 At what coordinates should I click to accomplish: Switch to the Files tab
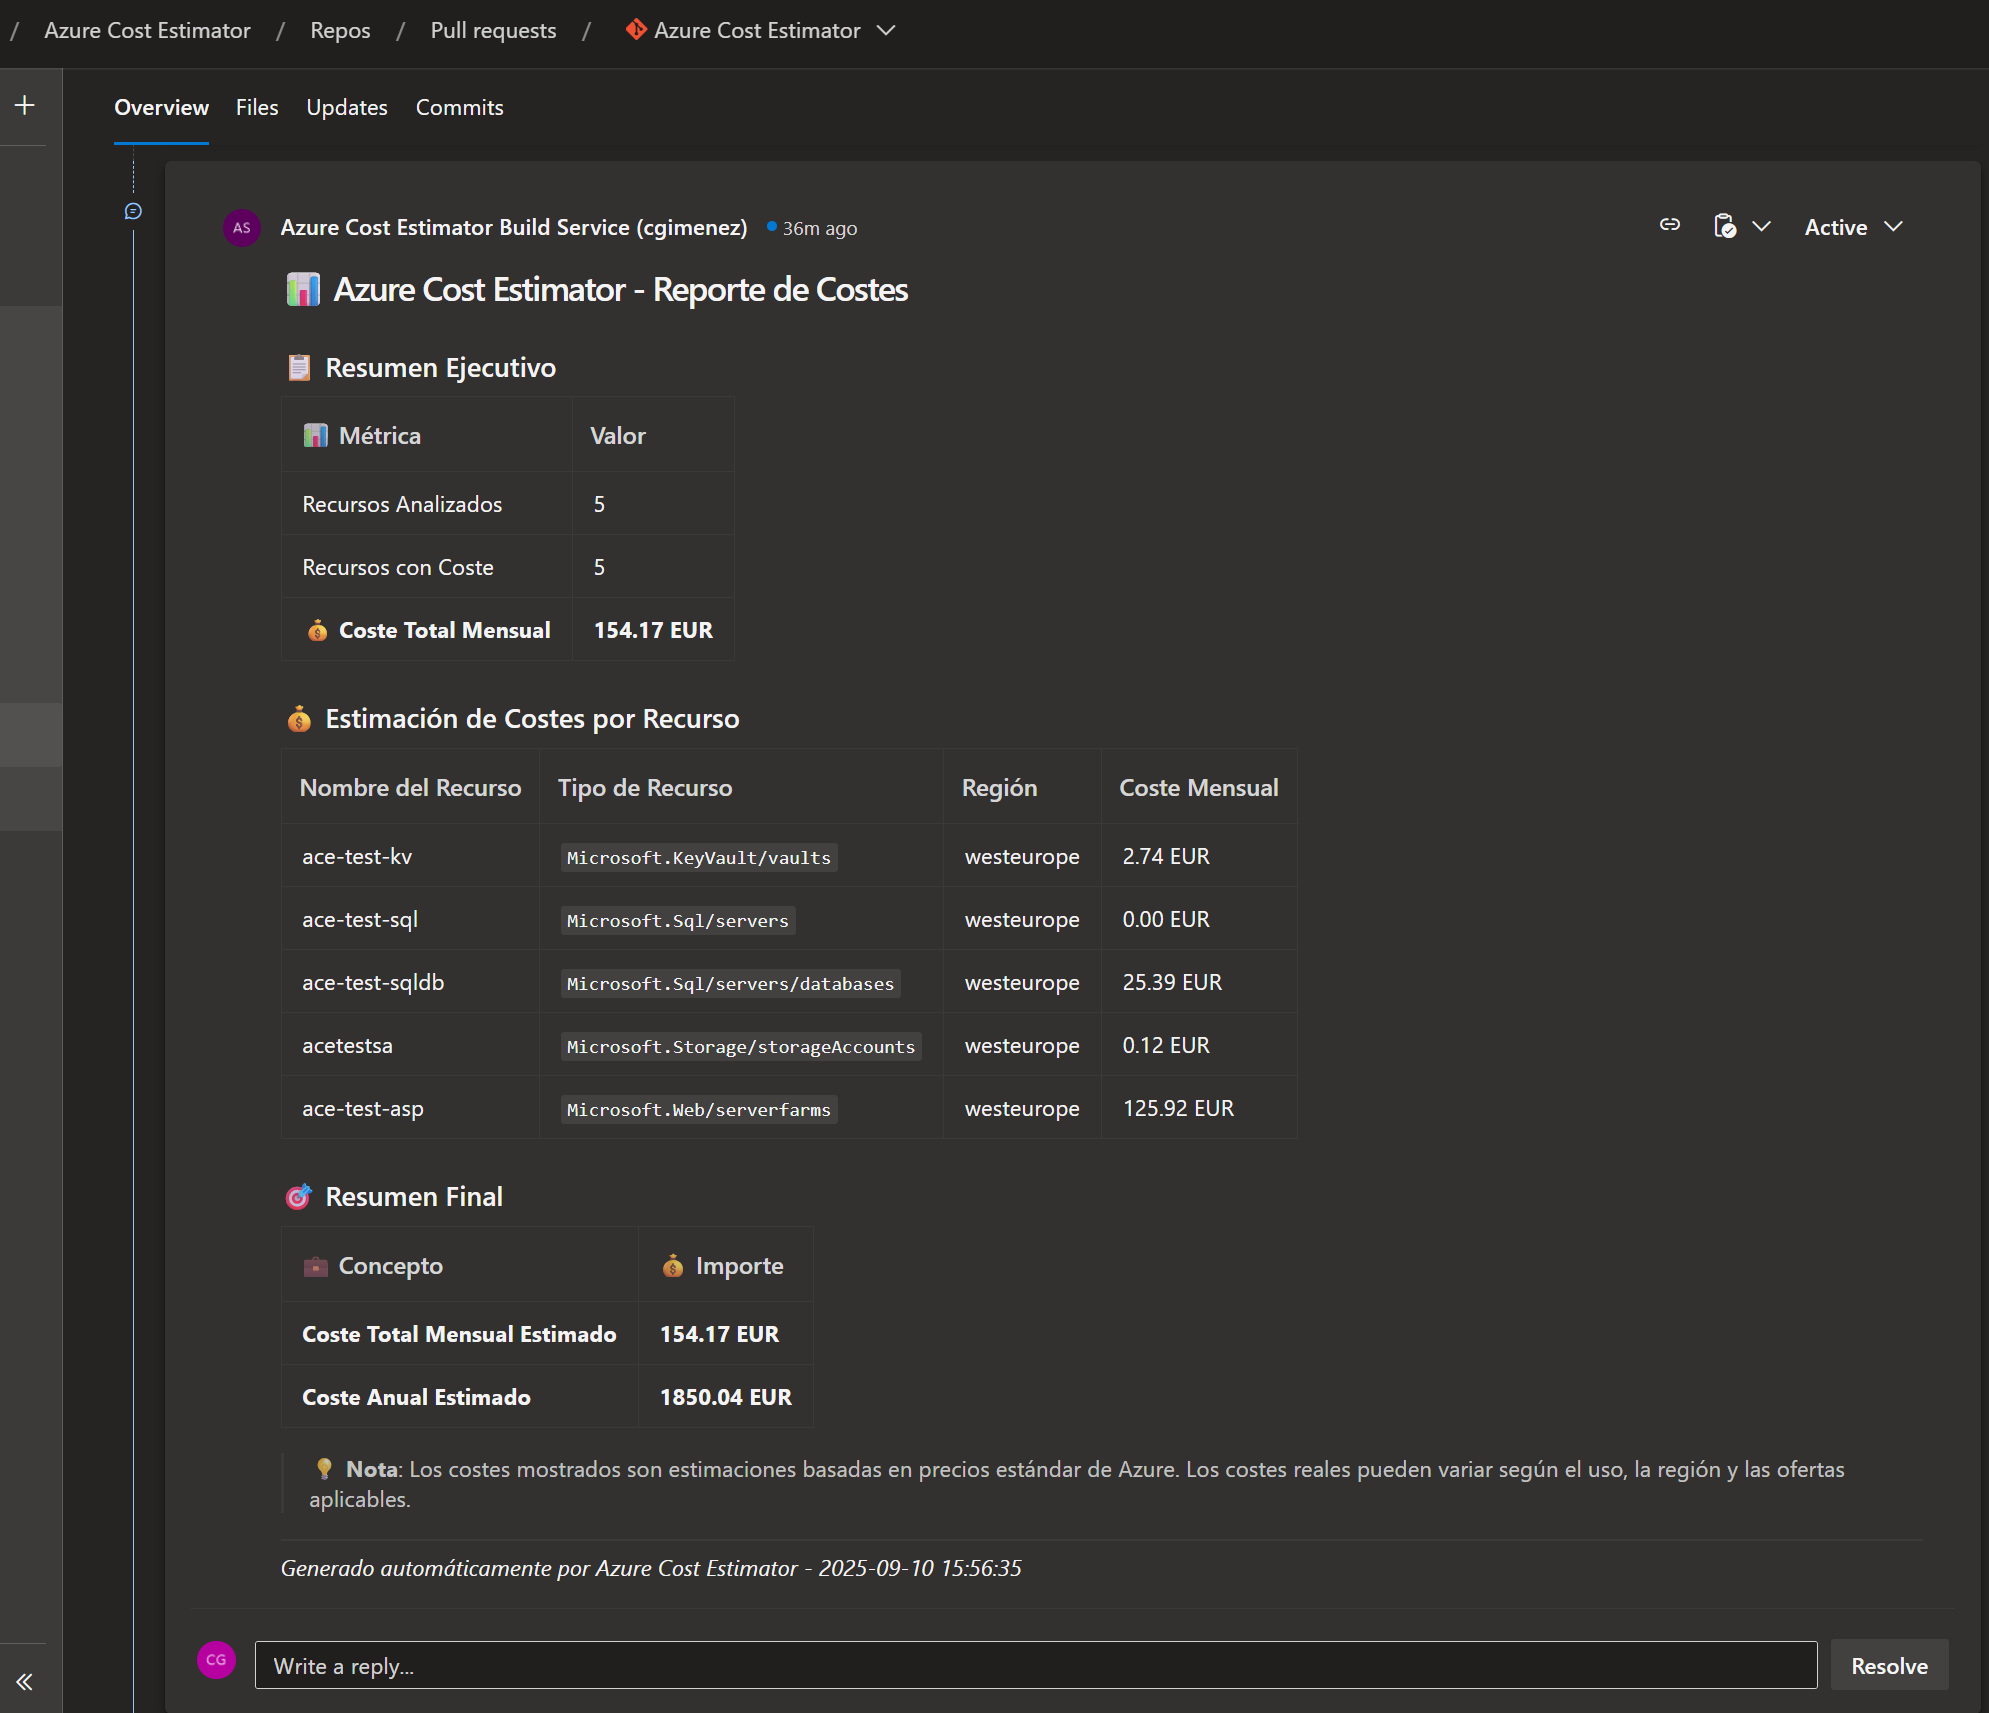click(257, 107)
